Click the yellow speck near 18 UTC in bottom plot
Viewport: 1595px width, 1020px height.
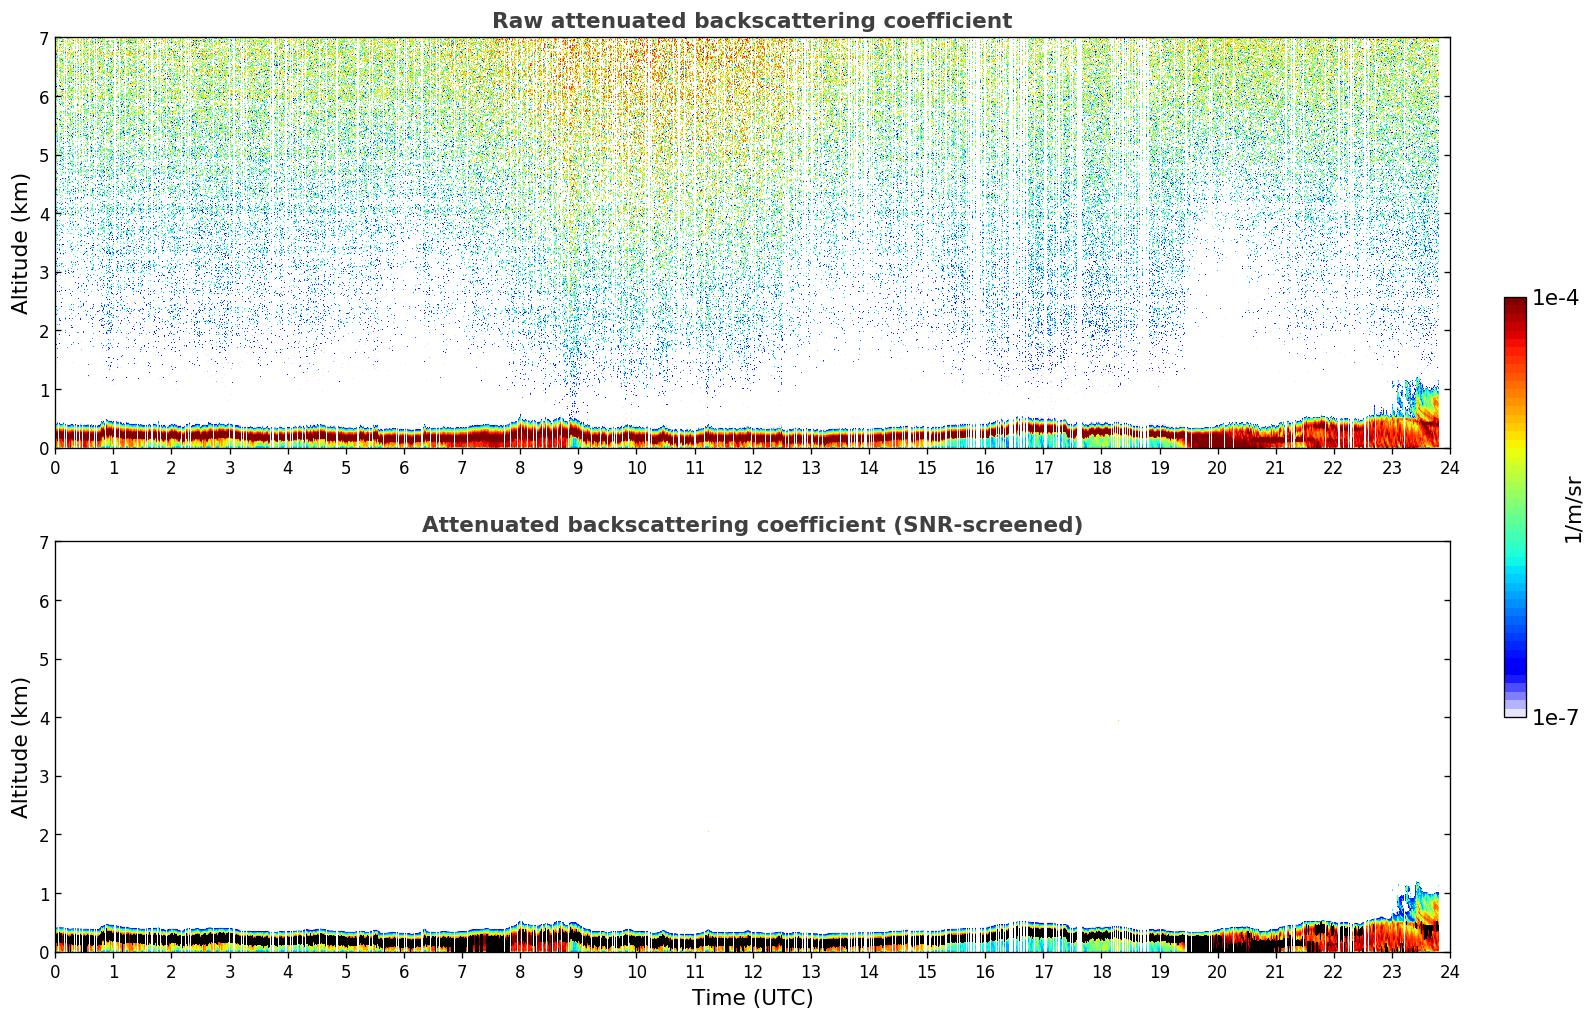[x=1117, y=721]
